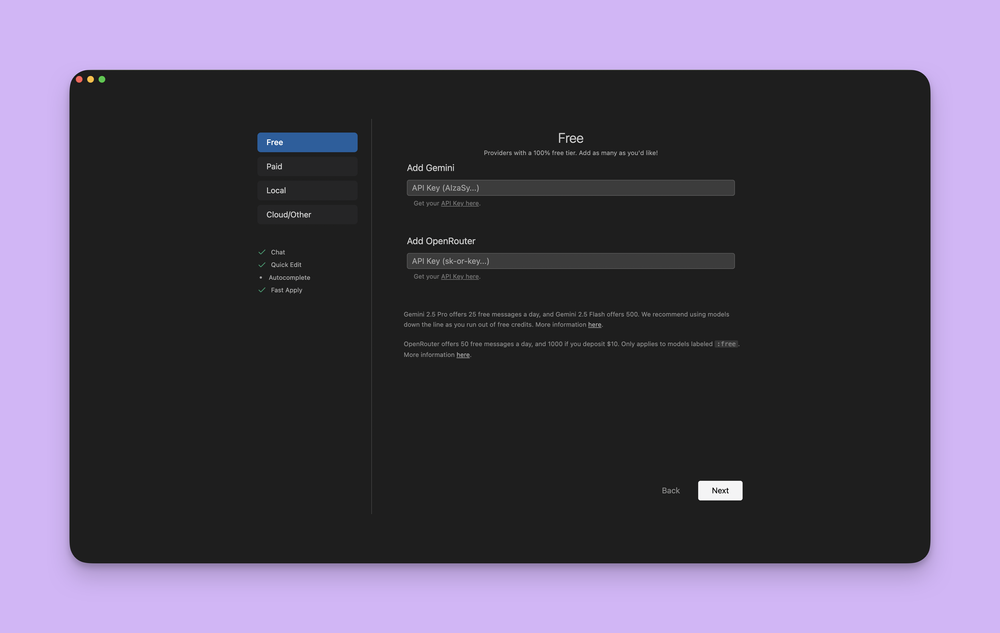Switch to the Paid provider tab
Image resolution: width=1000 pixels, height=633 pixels.
[307, 166]
